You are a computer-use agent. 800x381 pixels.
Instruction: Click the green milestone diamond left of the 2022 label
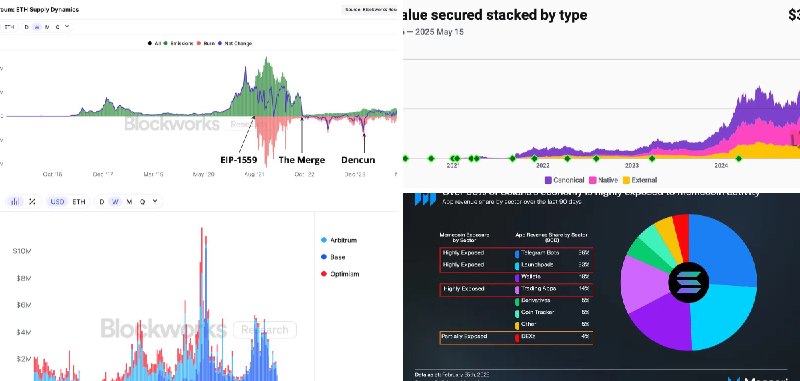point(534,159)
